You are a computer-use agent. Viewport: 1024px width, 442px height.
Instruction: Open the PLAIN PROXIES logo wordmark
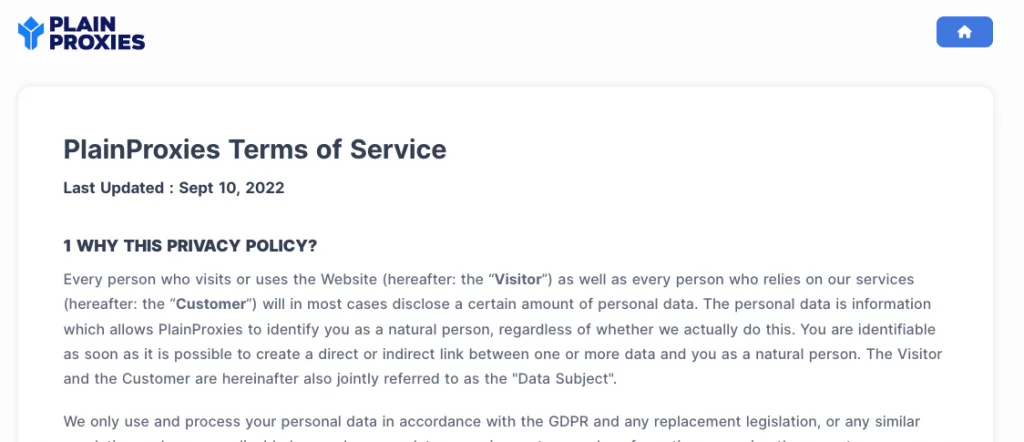(97, 33)
